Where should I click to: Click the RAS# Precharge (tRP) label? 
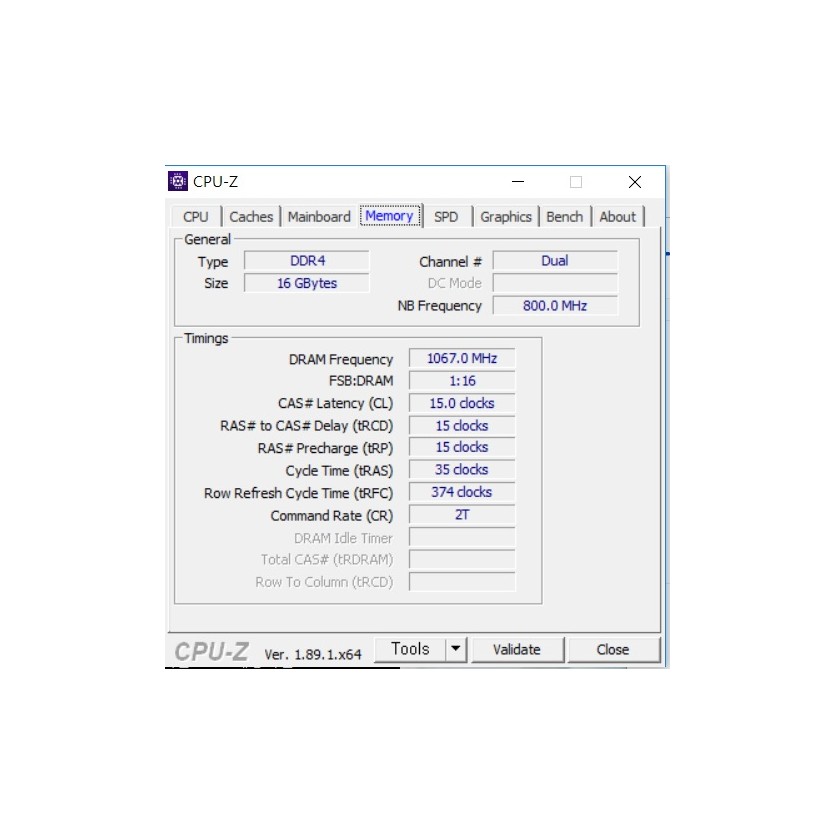[325, 448]
